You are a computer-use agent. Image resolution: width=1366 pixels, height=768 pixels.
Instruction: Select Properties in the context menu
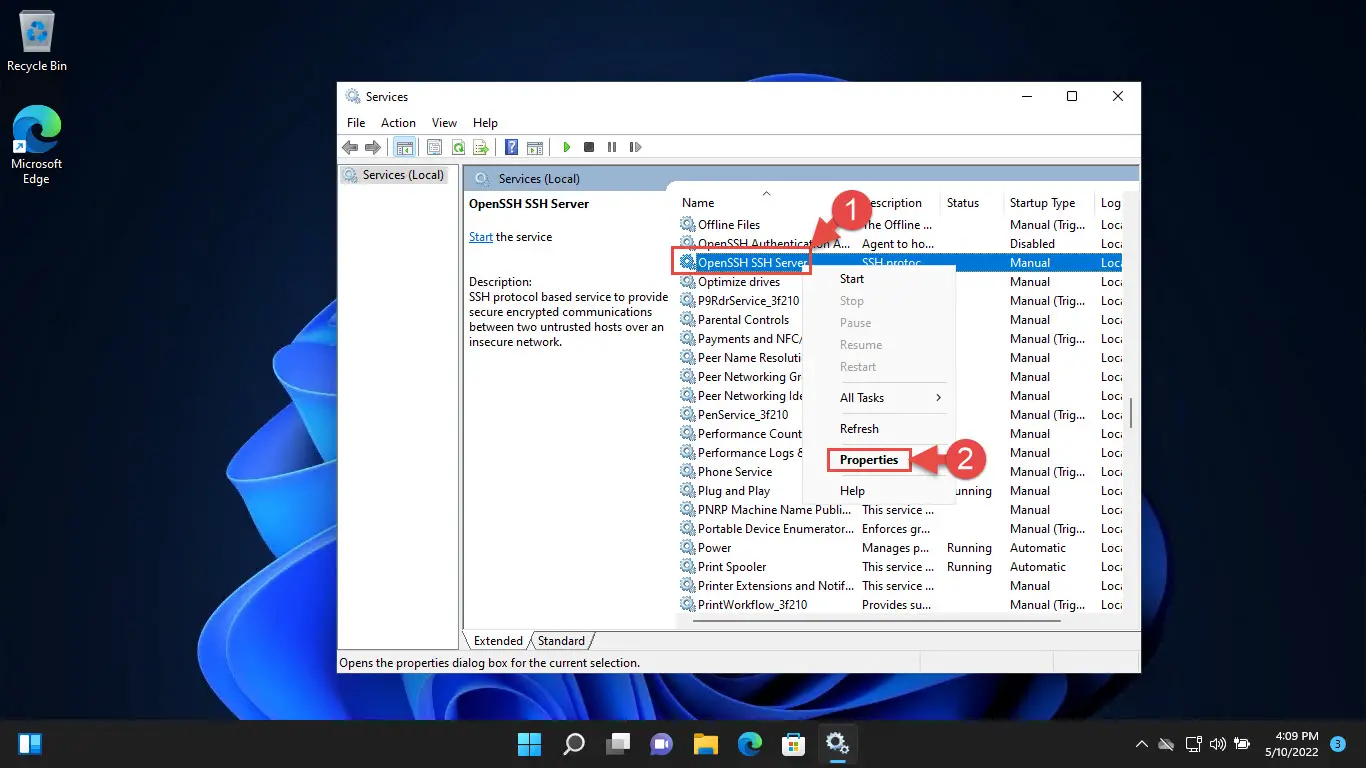pos(869,460)
